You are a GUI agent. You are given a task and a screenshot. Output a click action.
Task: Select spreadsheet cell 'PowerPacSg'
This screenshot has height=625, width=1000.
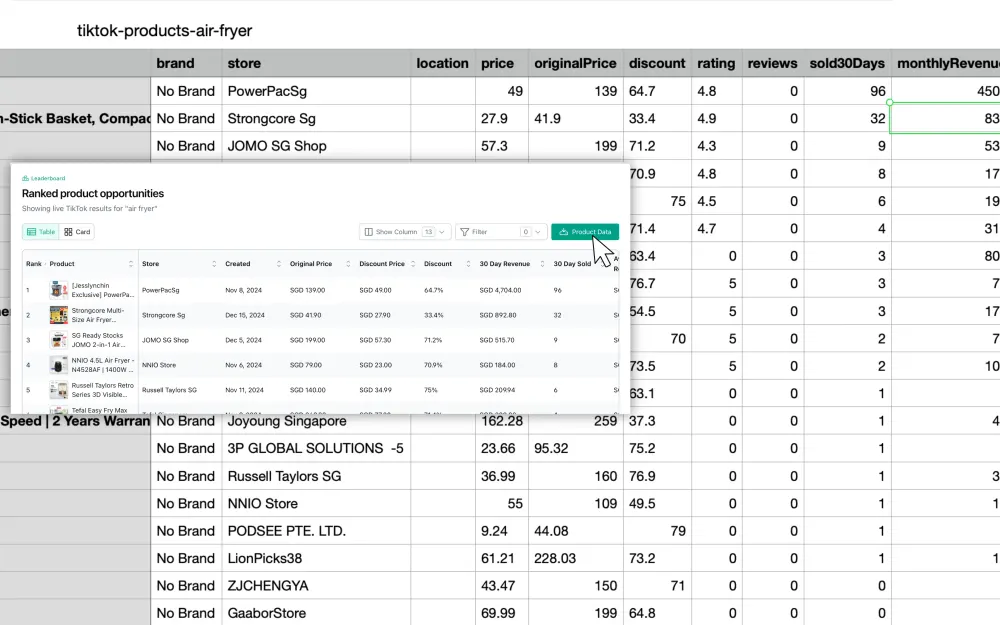[316, 91]
